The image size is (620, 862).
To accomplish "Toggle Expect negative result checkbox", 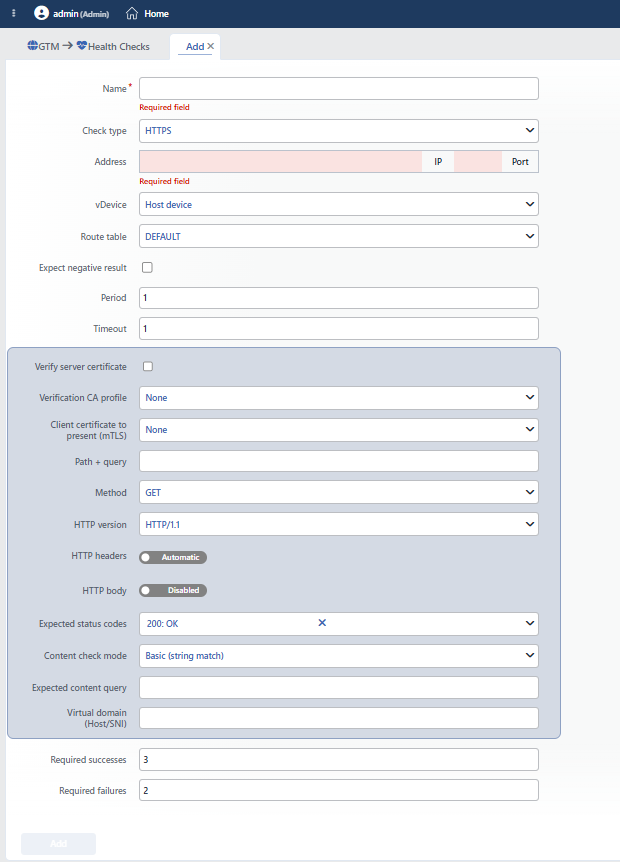I will pos(147,267).
